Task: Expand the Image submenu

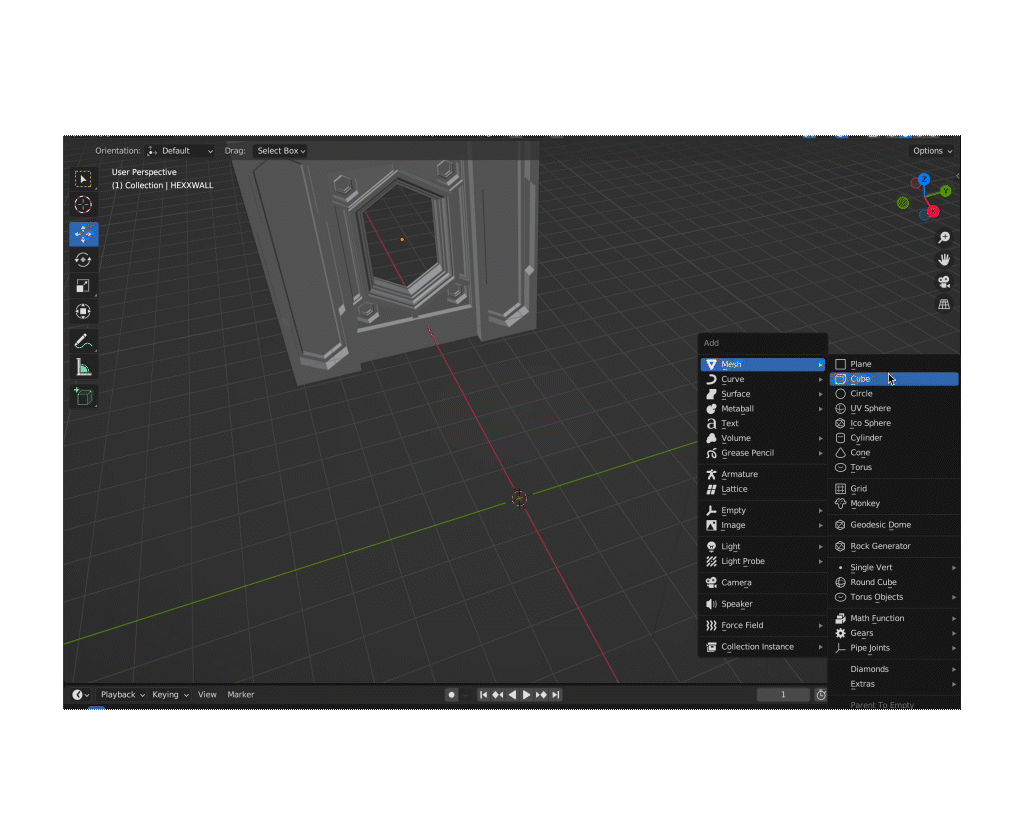Action: coord(763,525)
